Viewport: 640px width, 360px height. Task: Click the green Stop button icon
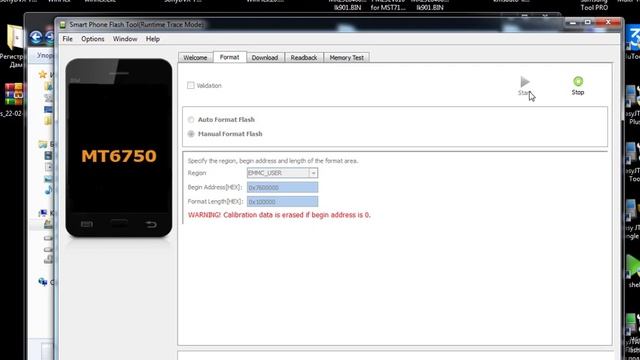pos(578,81)
